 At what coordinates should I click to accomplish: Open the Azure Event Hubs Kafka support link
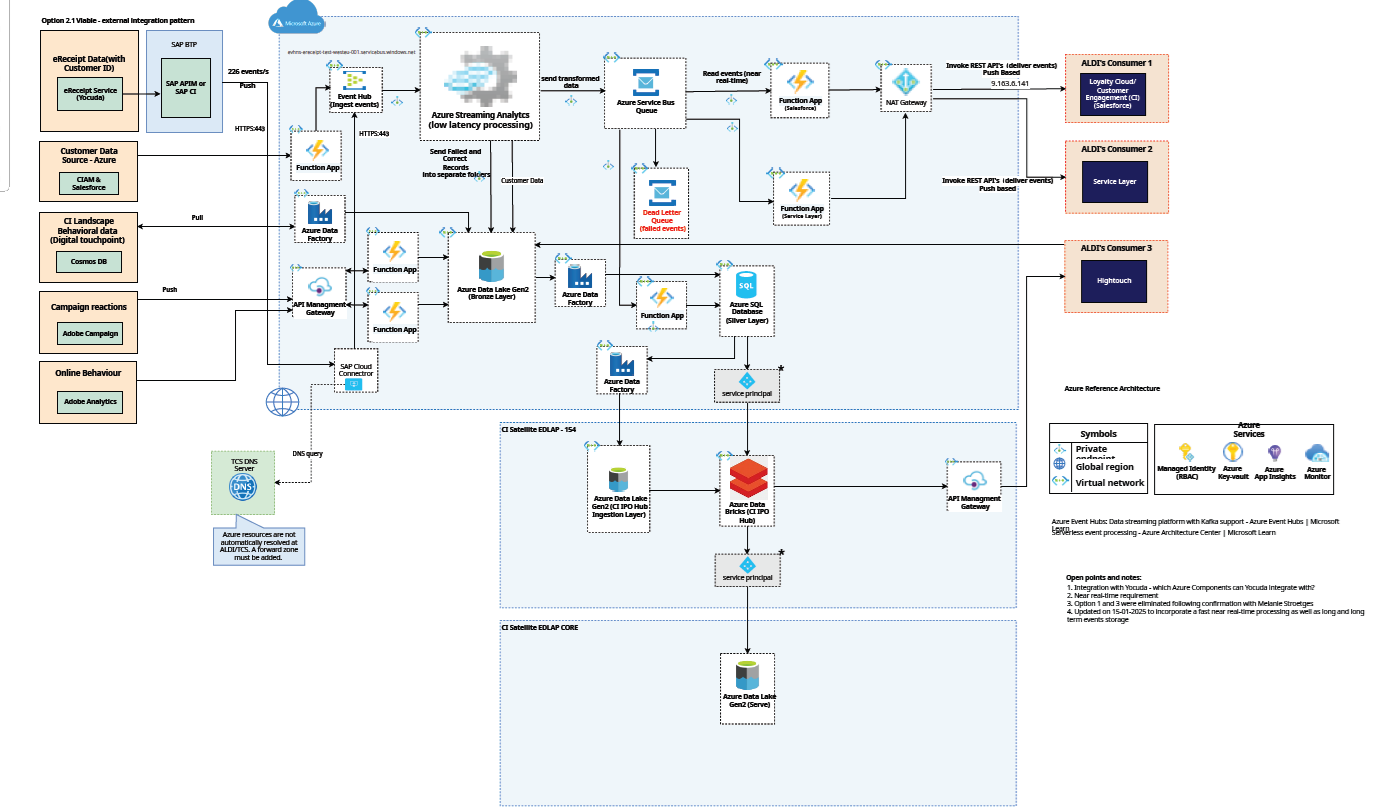[1196, 524]
